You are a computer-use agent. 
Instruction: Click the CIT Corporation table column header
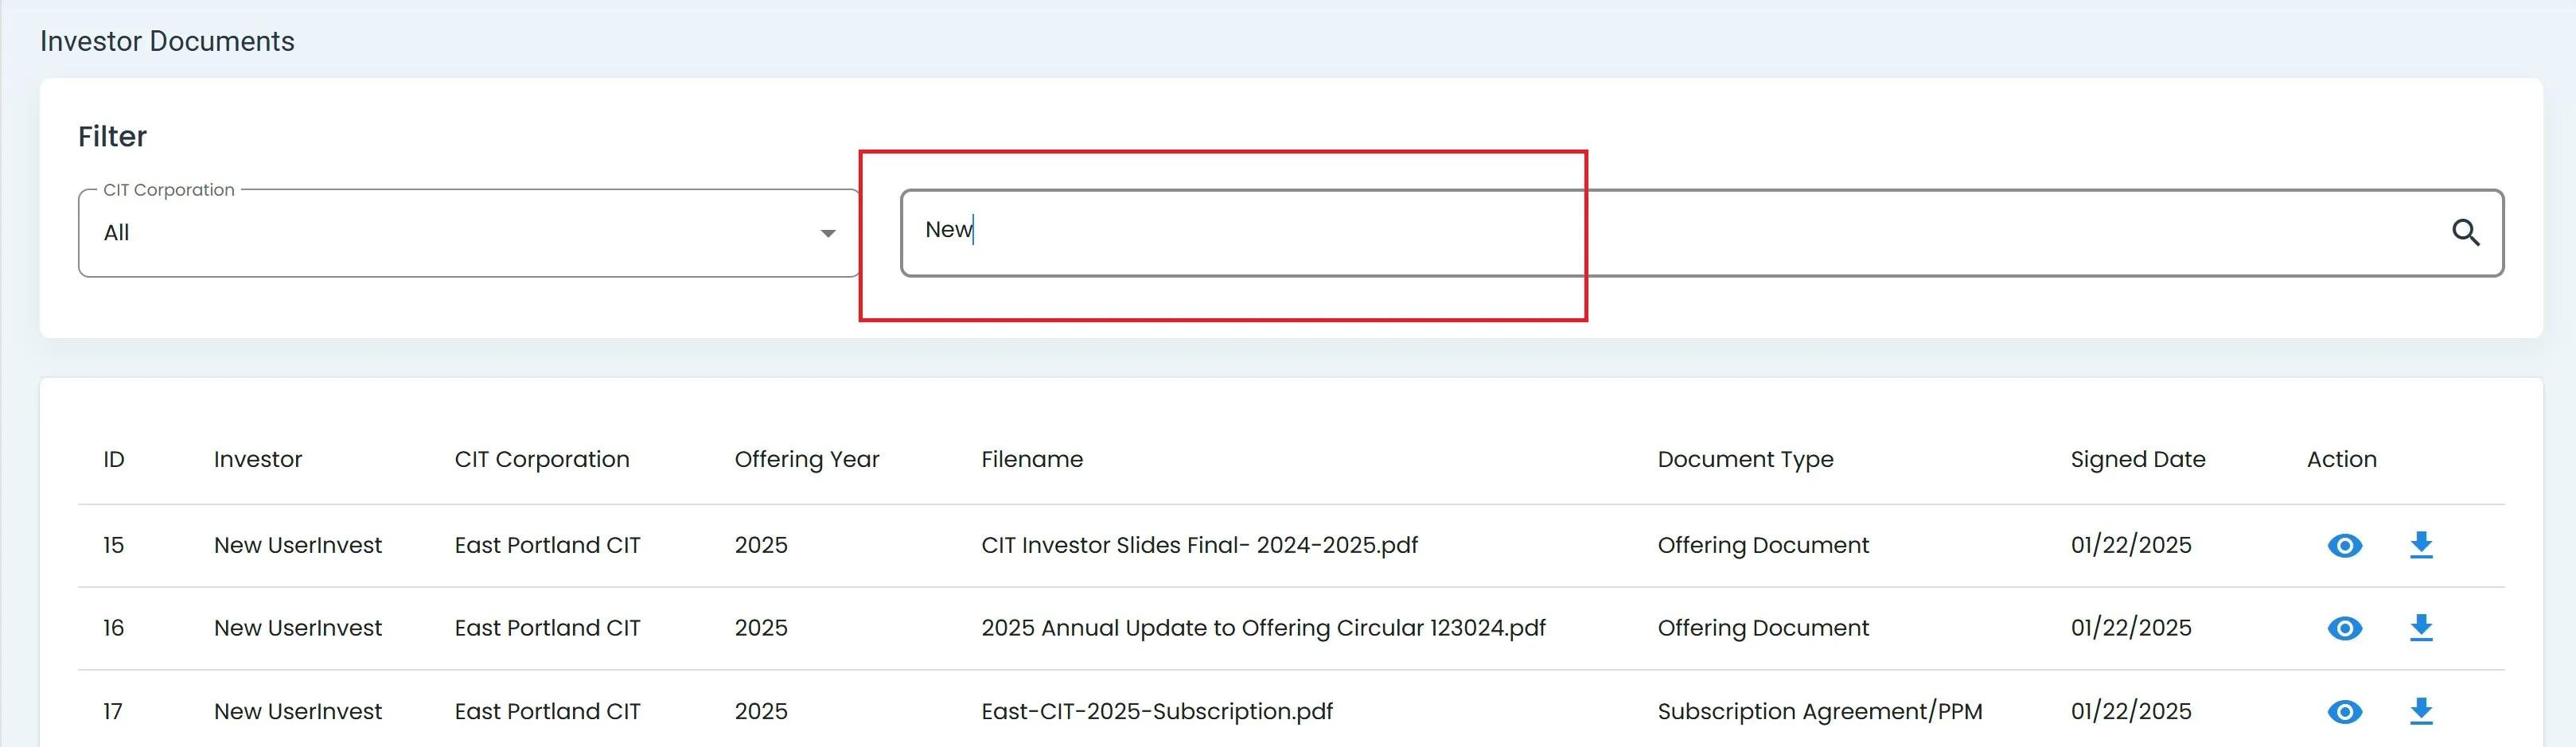pos(541,459)
